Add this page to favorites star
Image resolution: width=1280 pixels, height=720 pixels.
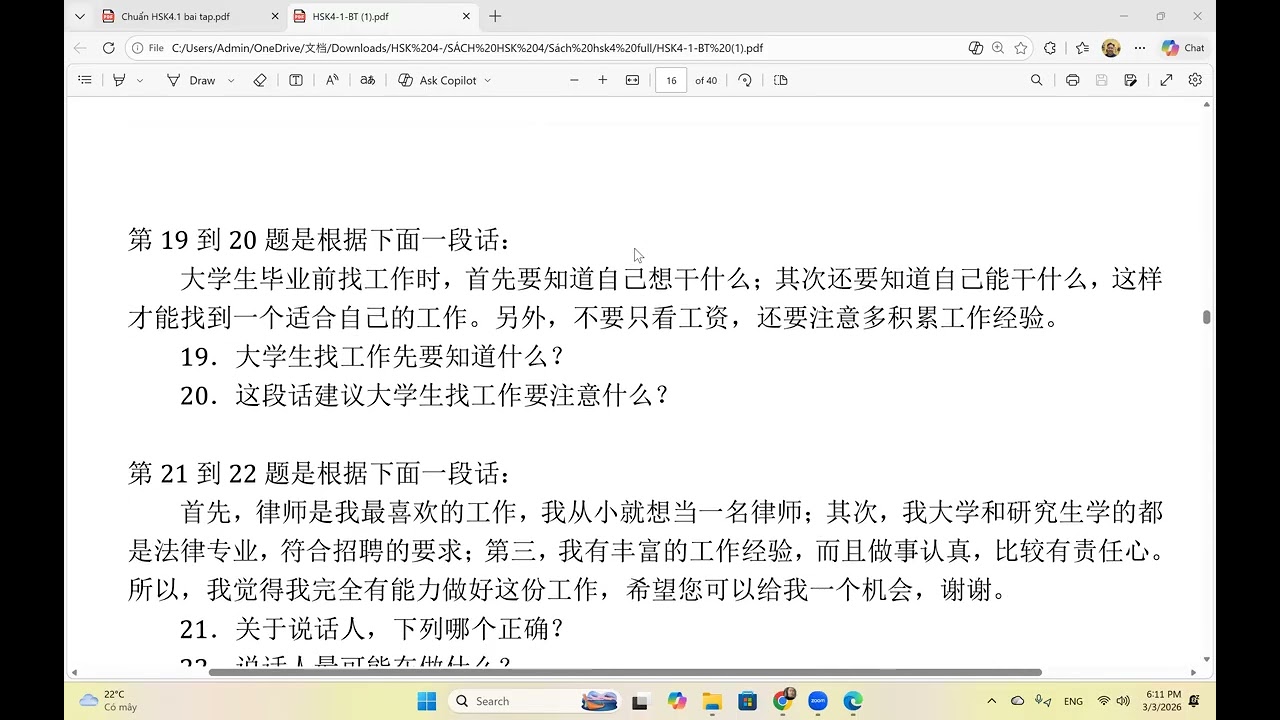pyautogui.click(x=1021, y=48)
